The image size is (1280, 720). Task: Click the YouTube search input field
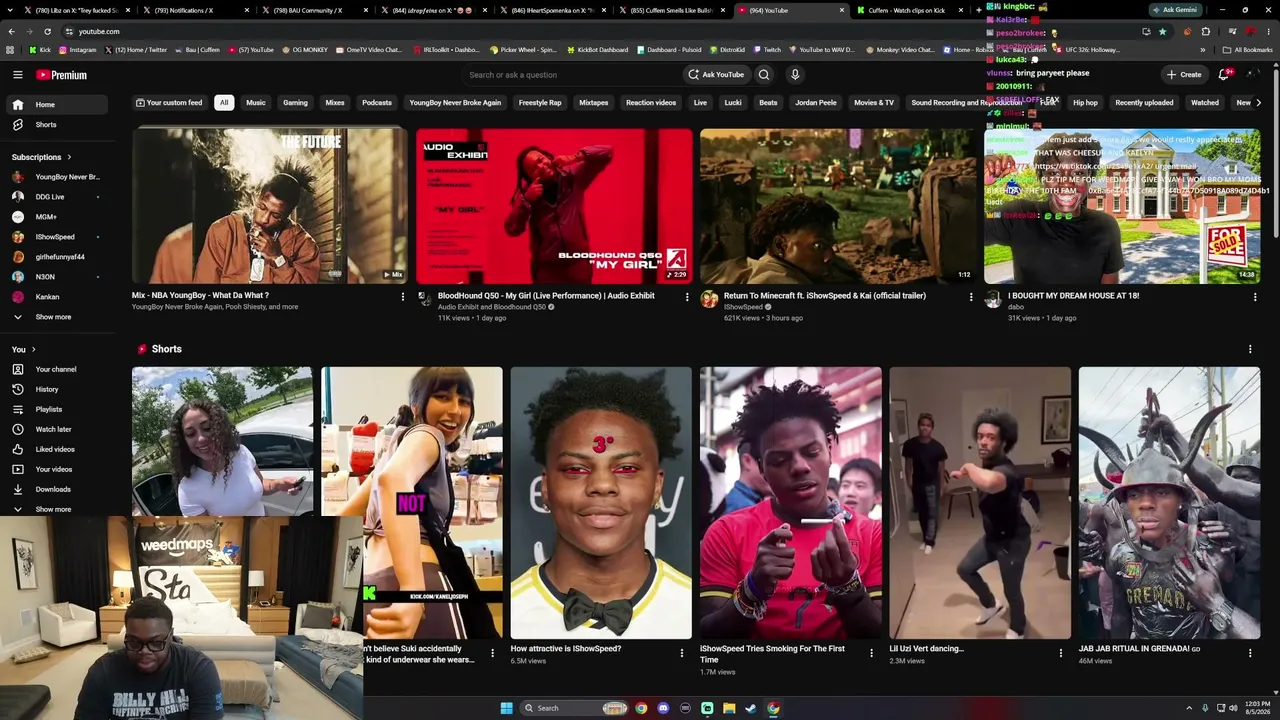(570, 75)
